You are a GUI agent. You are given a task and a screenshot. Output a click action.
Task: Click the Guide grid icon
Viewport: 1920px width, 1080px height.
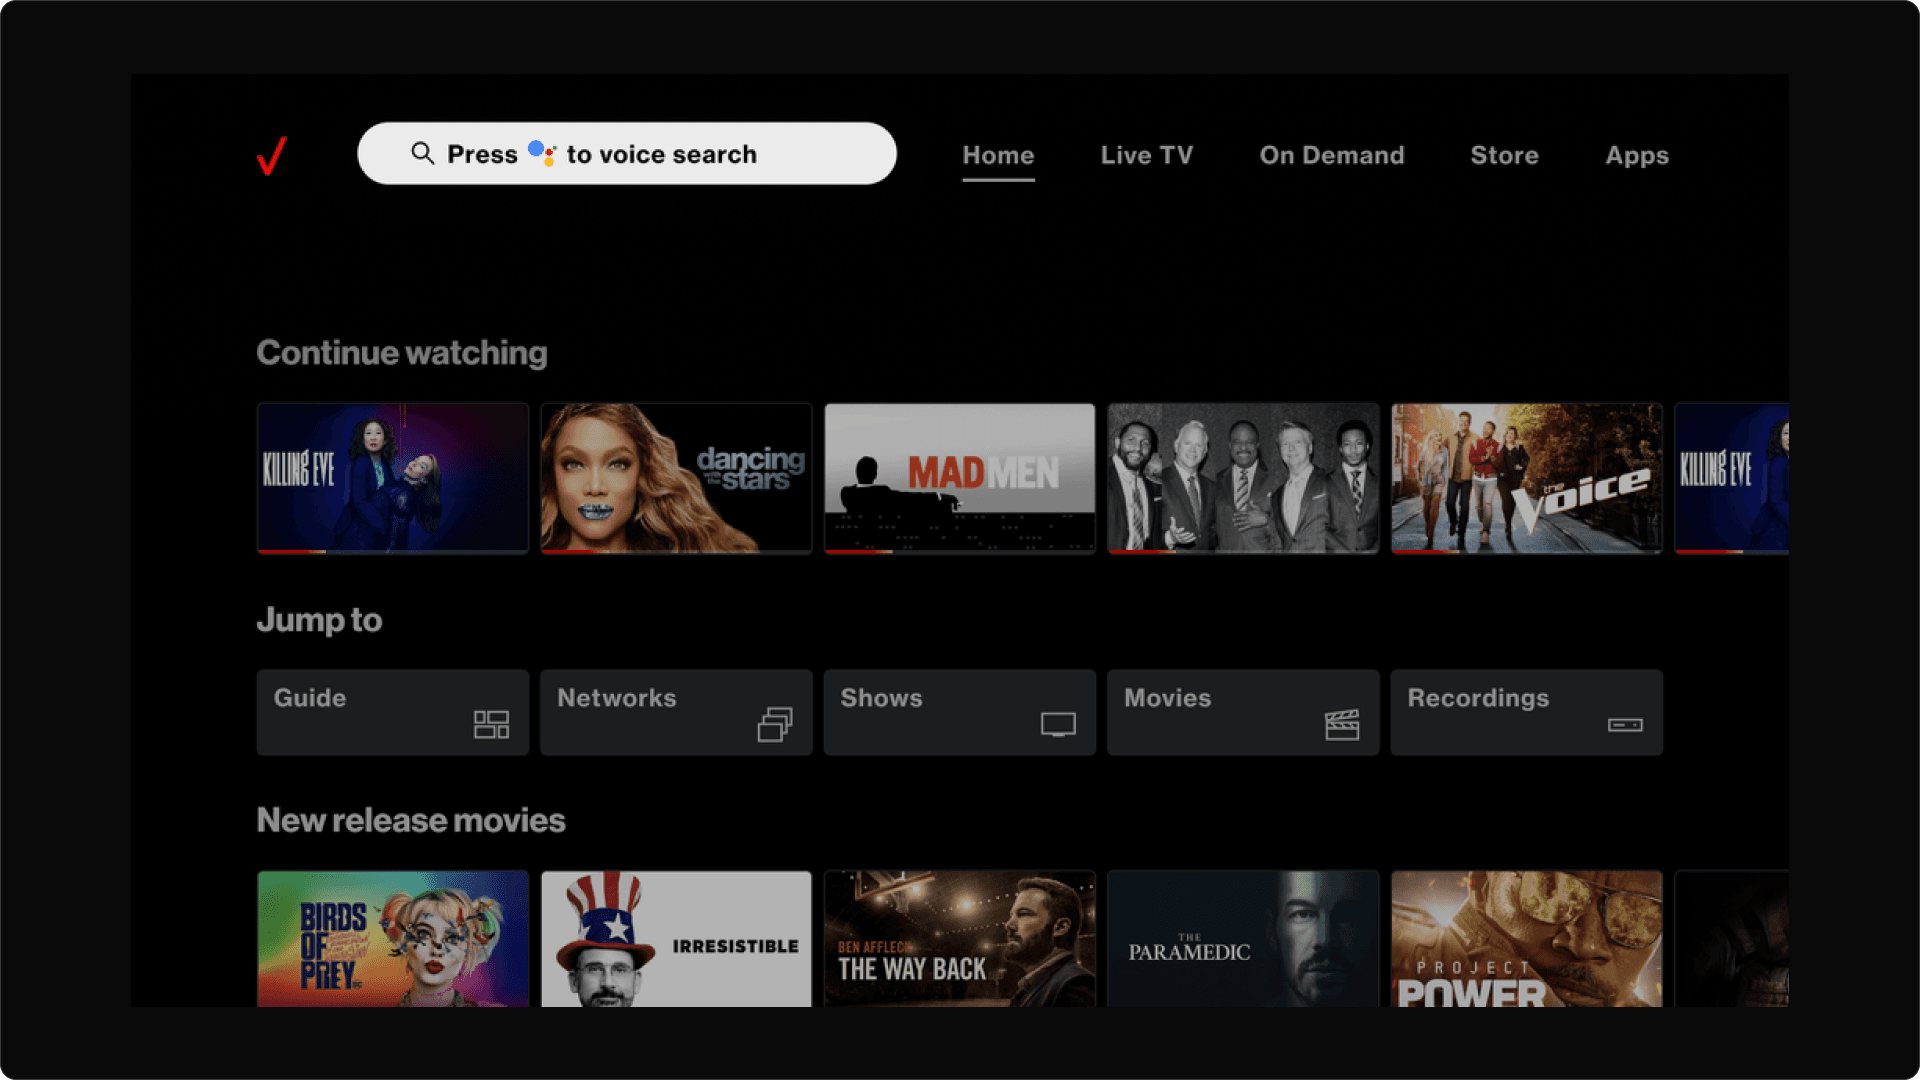click(491, 725)
